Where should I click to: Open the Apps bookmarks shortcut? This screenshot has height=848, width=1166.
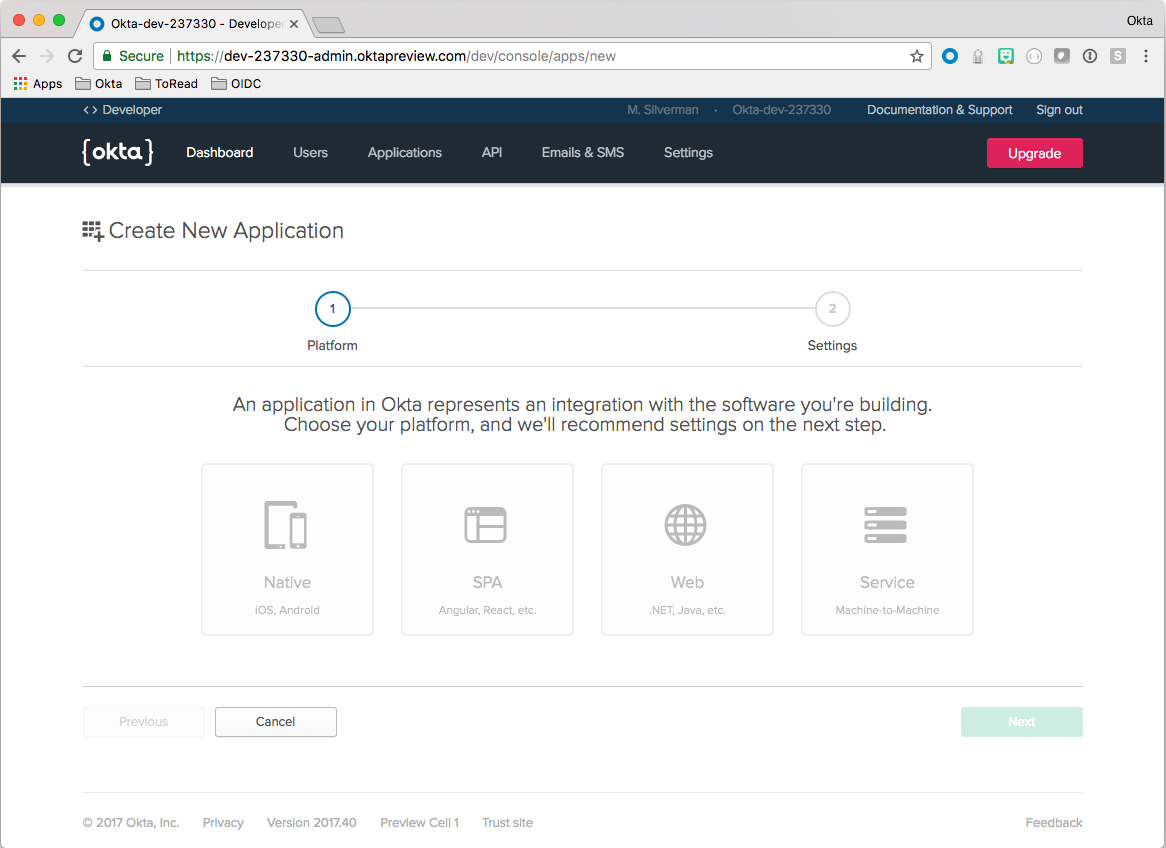(x=38, y=84)
